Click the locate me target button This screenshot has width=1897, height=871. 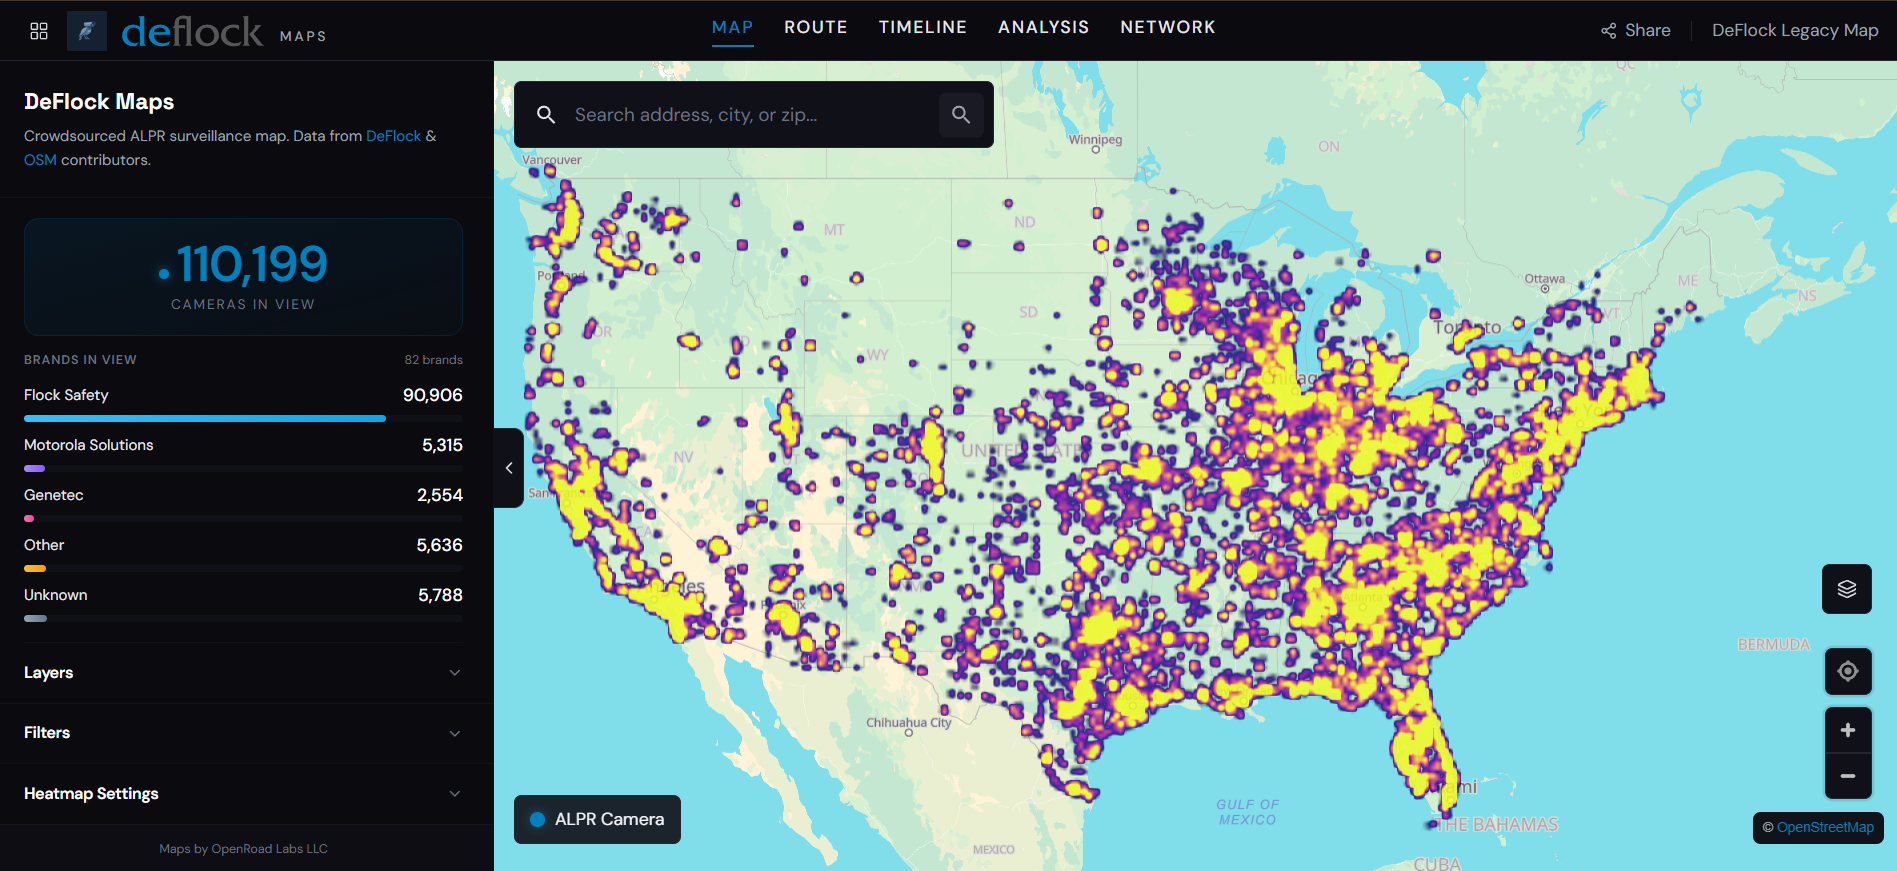point(1848,671)
